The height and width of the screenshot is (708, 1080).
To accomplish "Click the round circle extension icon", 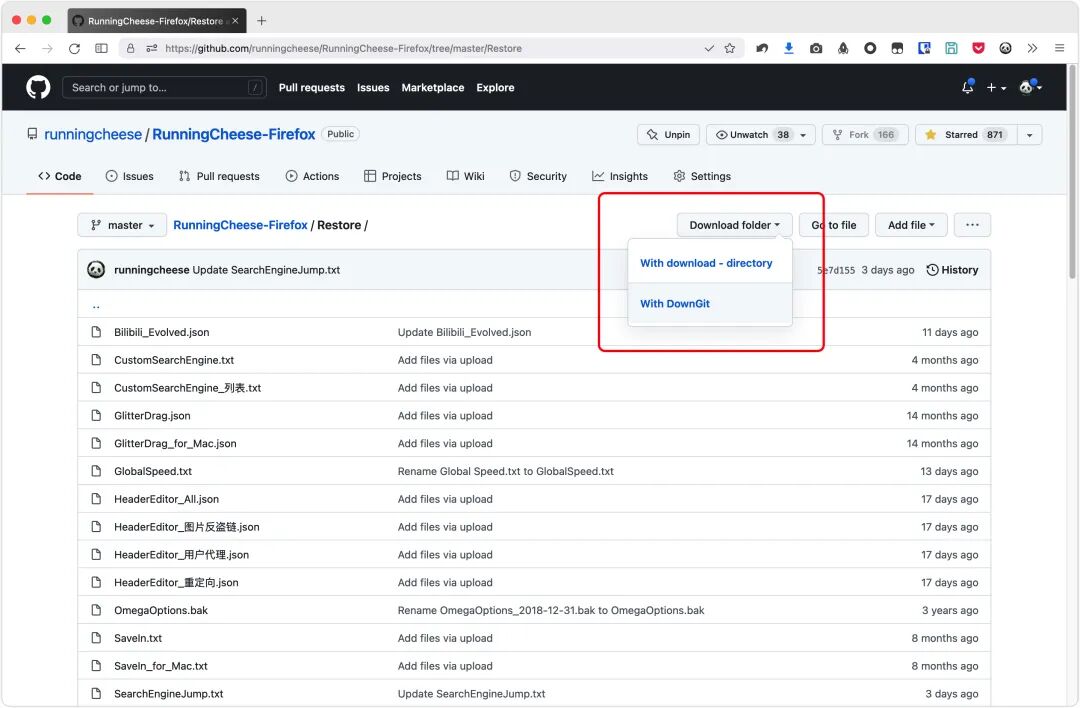I will [870, 48].
